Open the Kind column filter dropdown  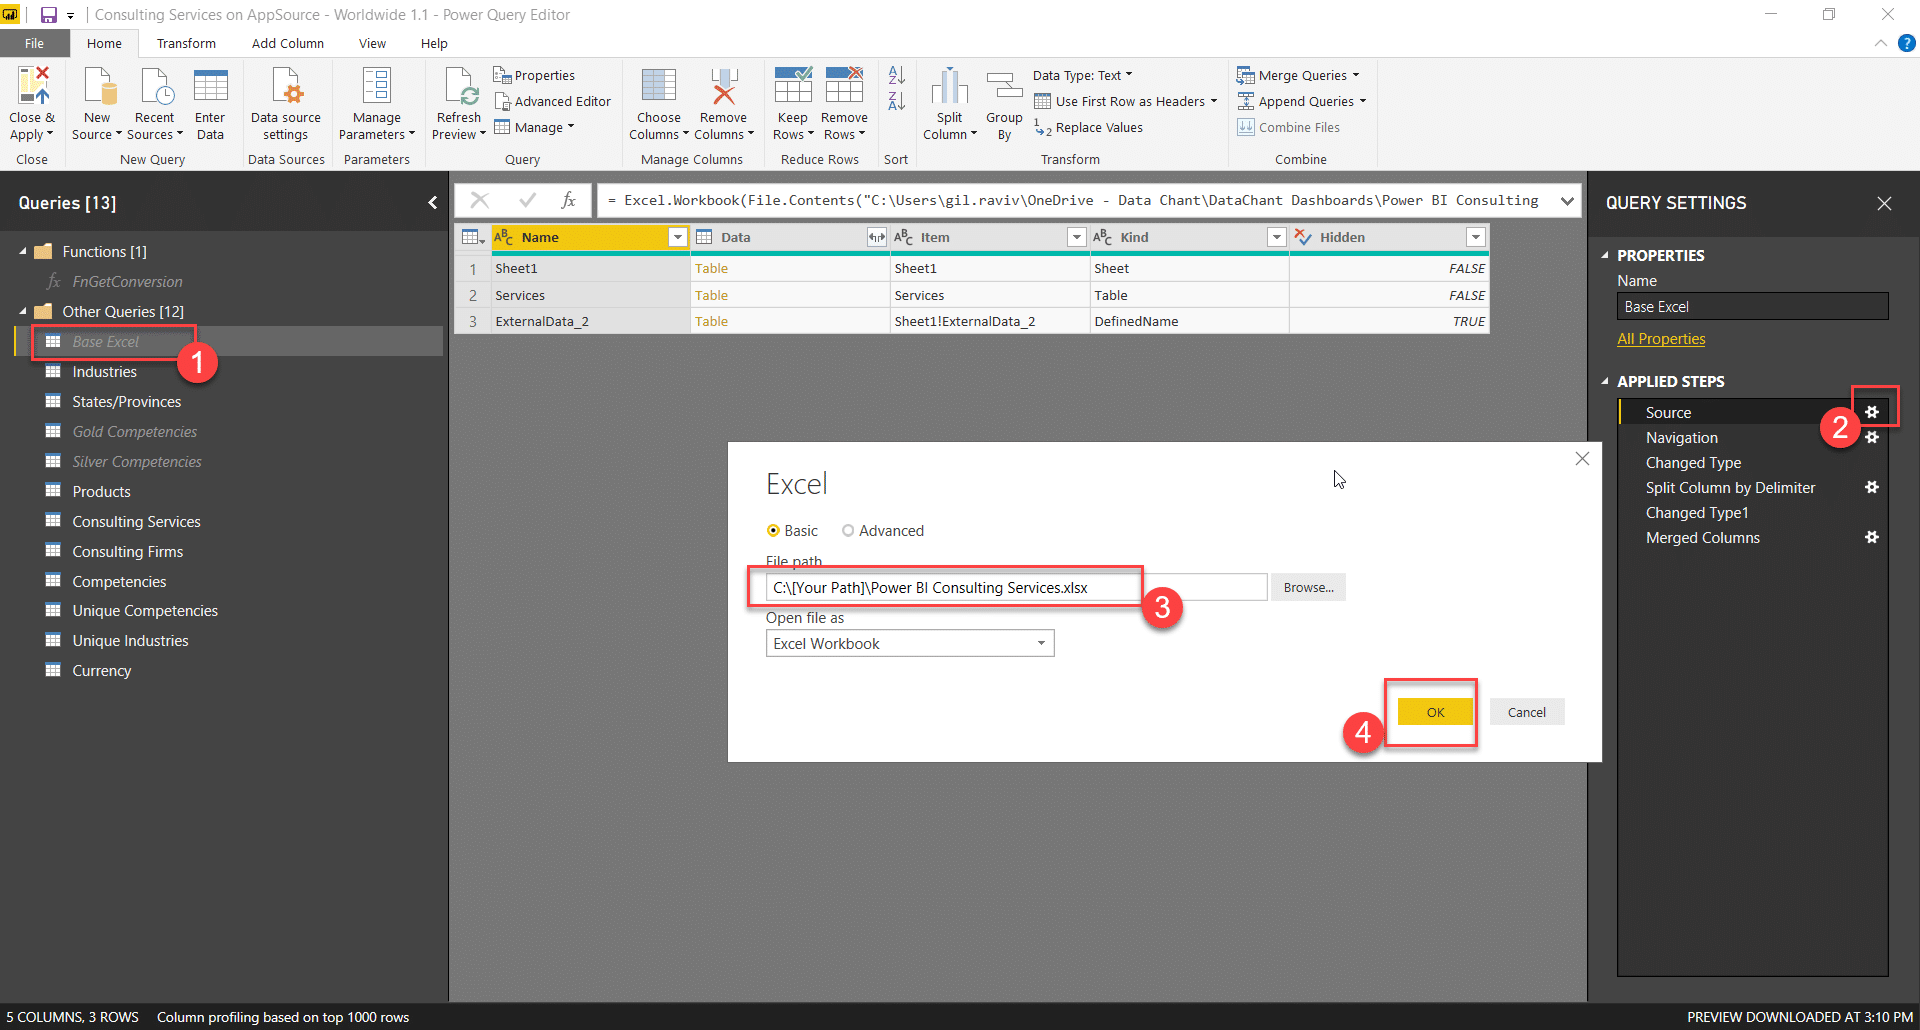1276,237
